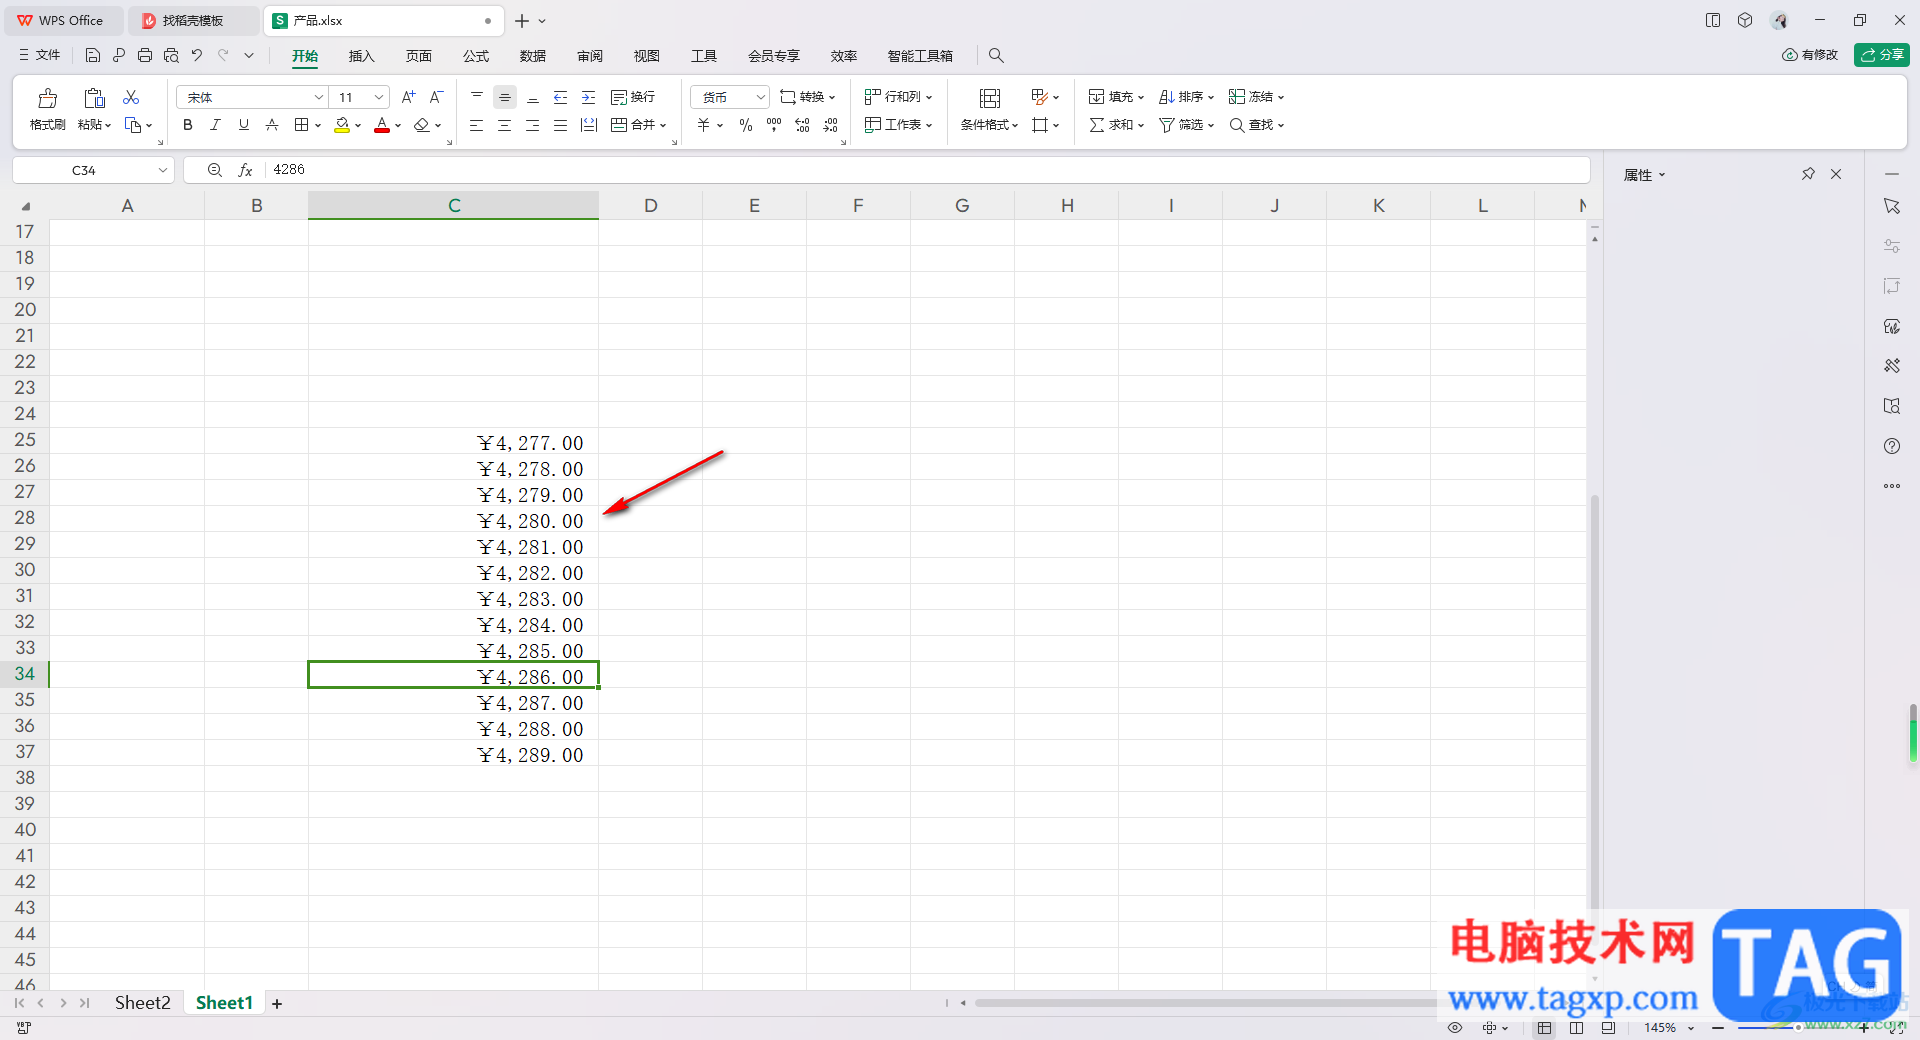
Task: Click the Format Painter (格式刷) icon
Action: point(47,98)
